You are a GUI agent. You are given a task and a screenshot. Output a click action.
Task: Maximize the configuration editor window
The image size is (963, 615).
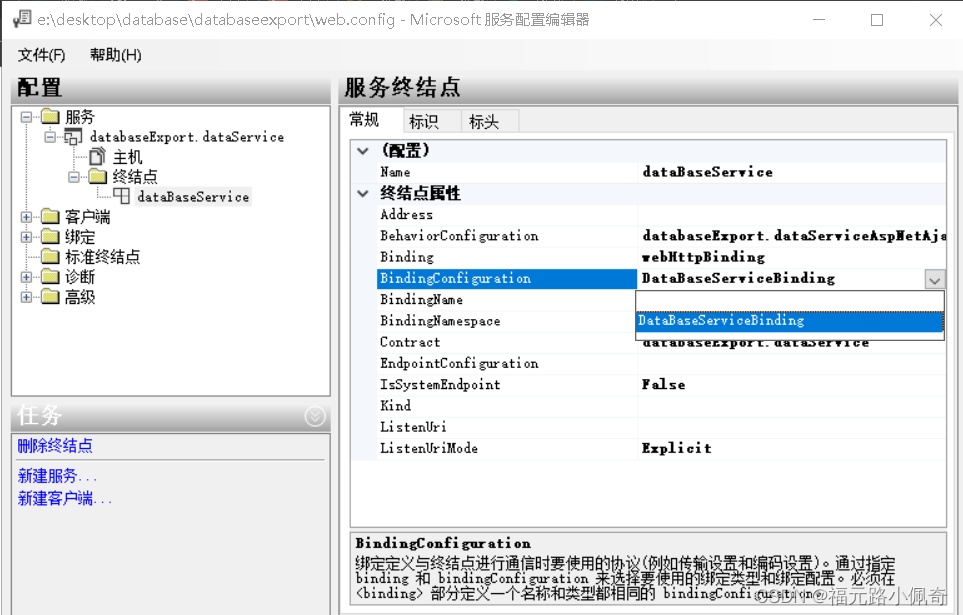[876, 20]
